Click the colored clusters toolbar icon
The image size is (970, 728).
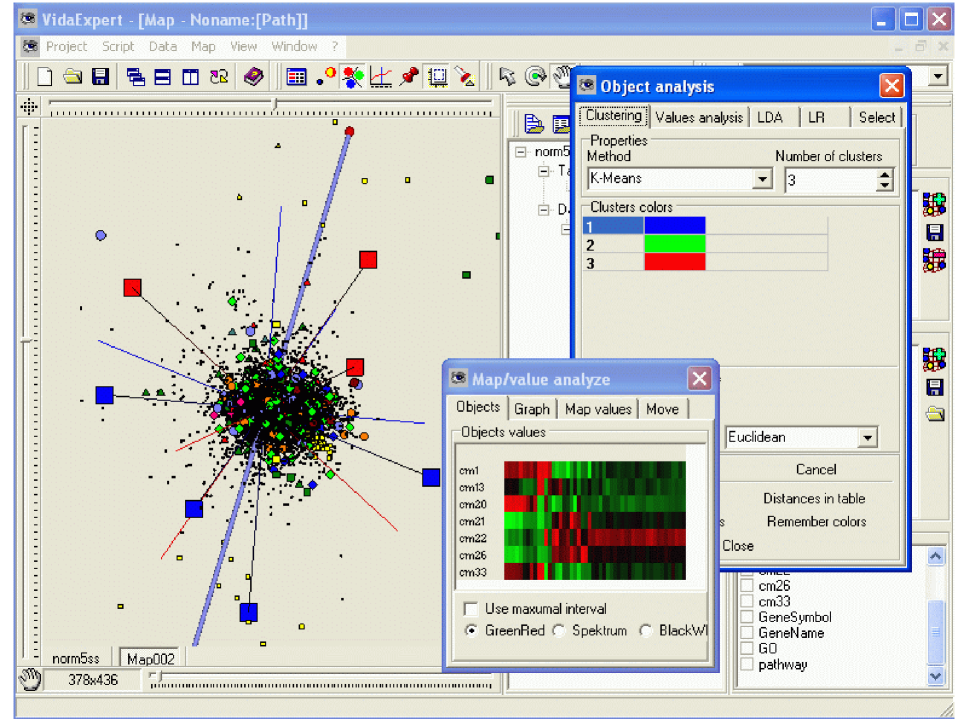point(352,77)
